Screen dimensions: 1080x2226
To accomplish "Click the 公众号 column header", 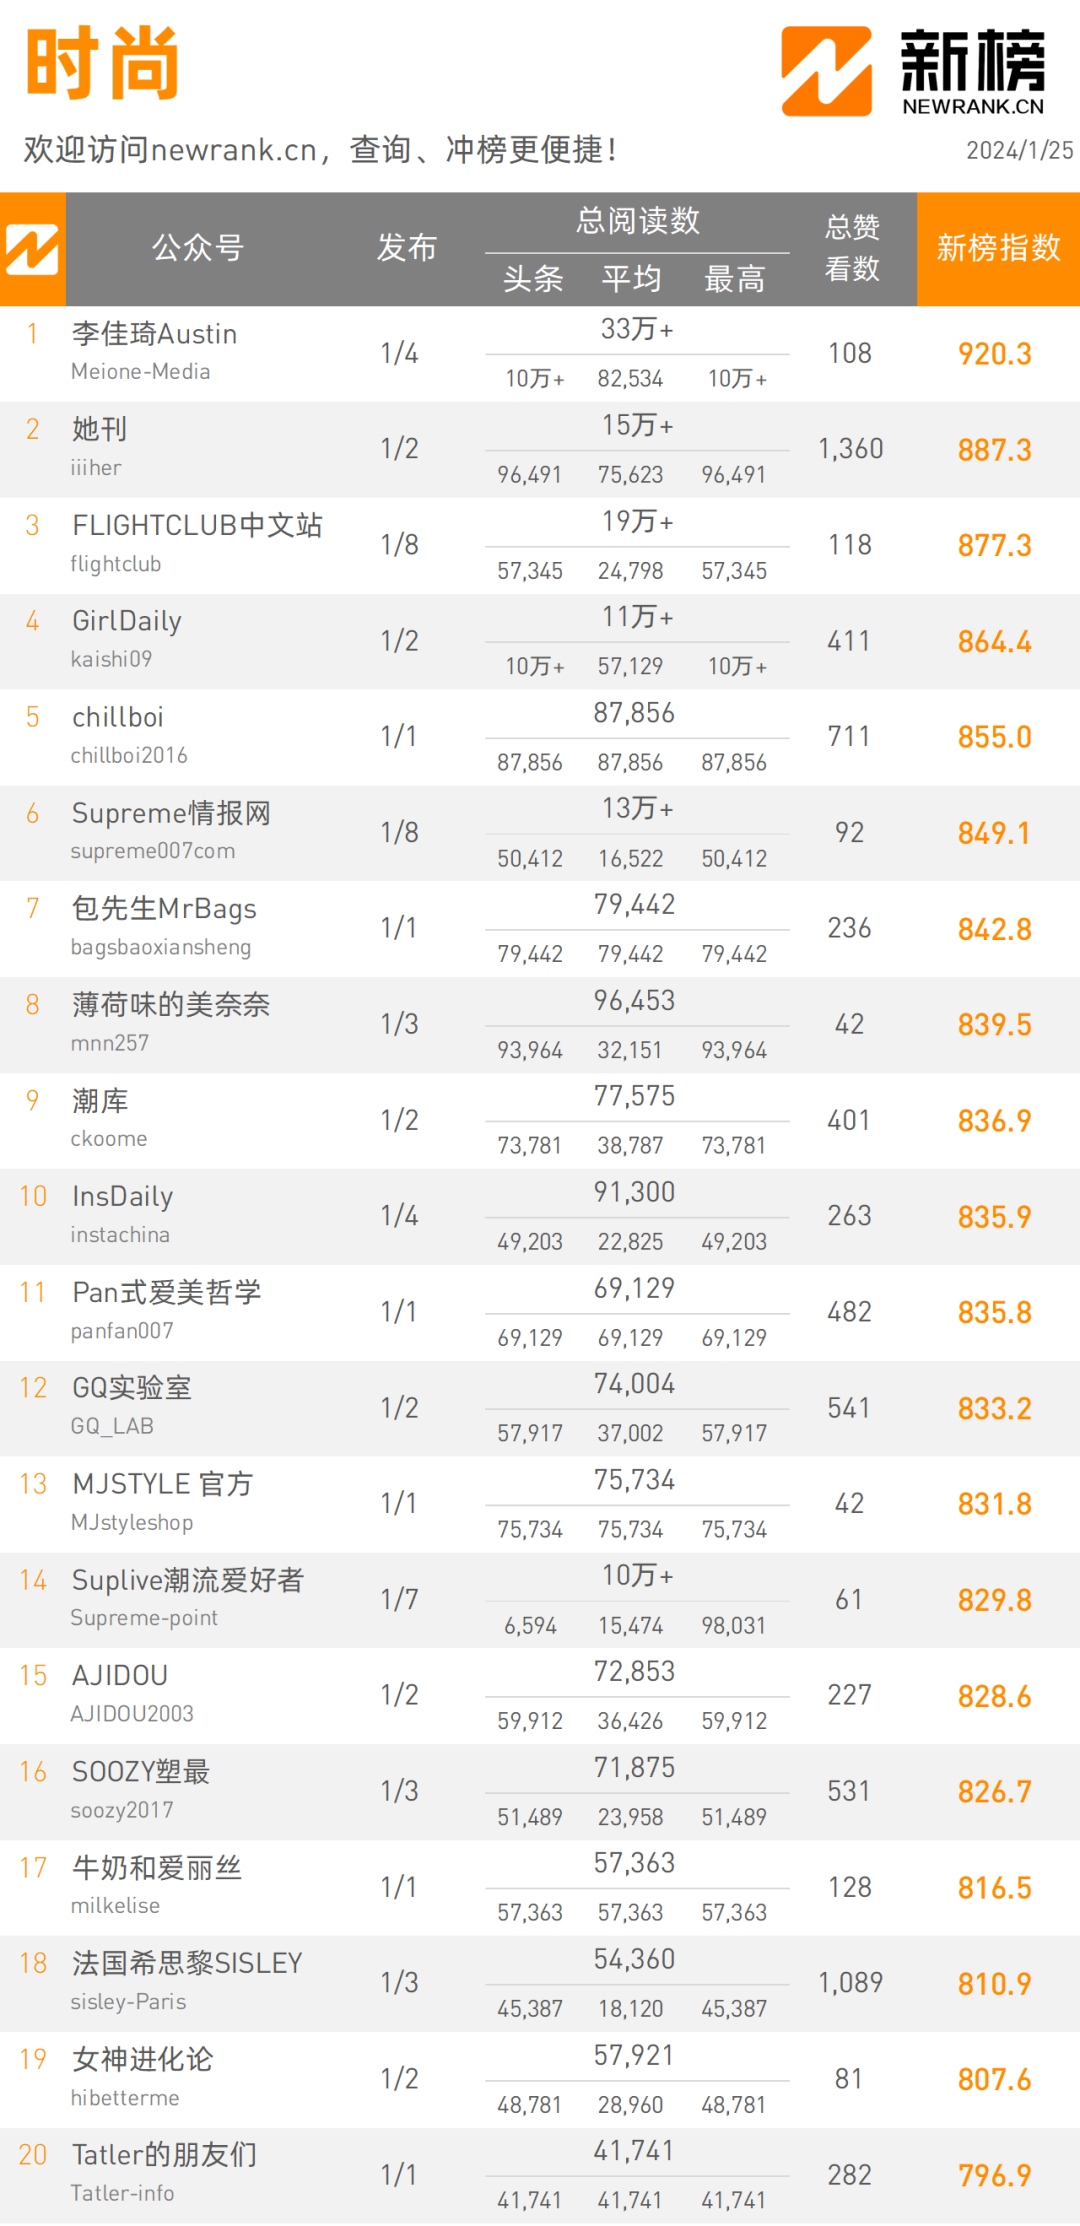I will pos(198,248).
